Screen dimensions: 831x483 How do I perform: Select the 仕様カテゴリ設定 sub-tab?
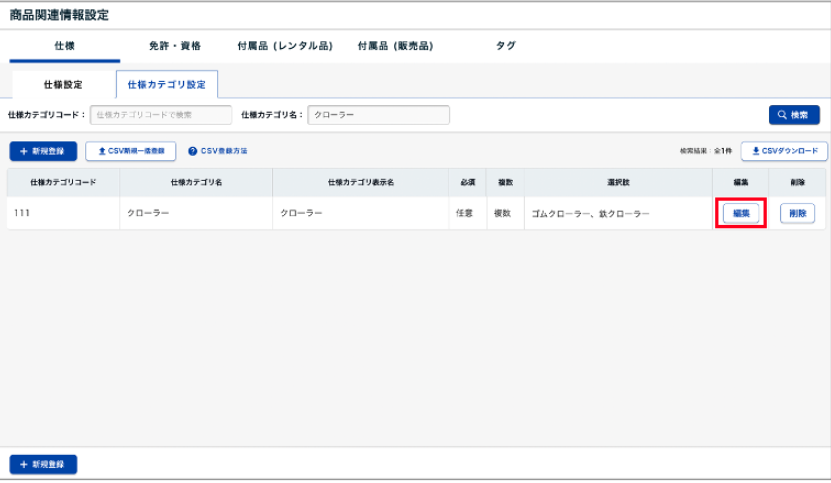[x=166, y=85]
